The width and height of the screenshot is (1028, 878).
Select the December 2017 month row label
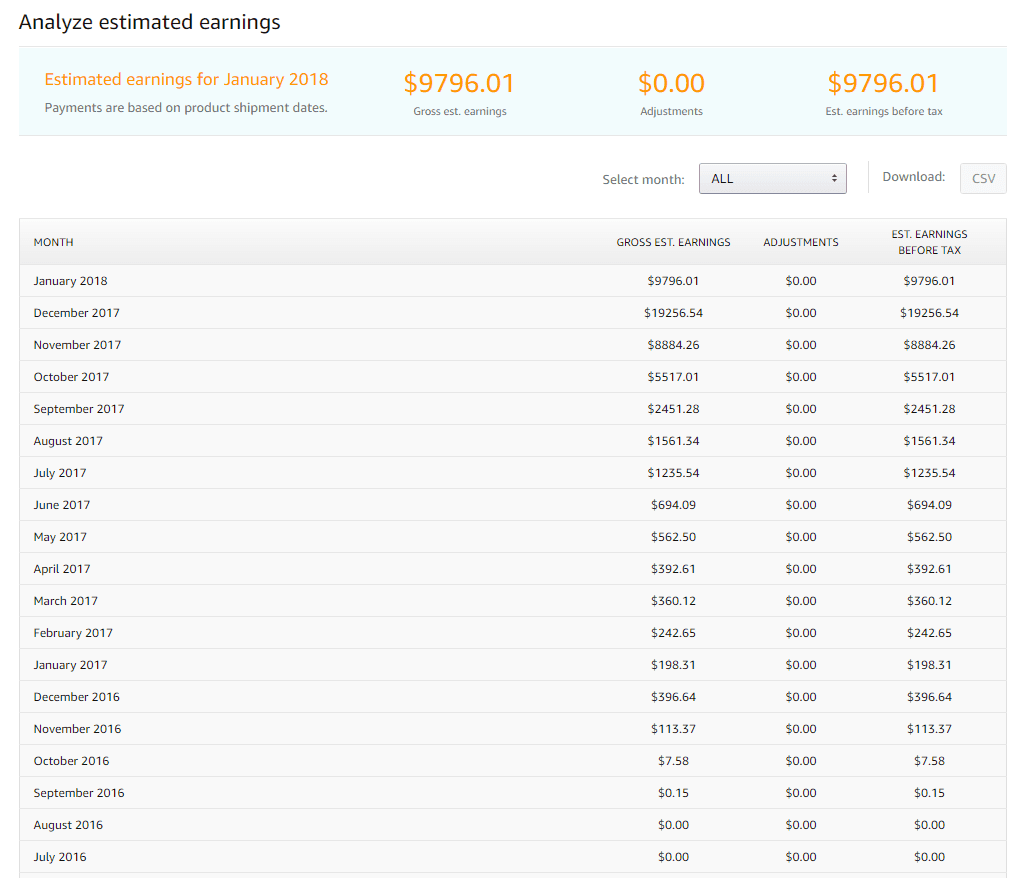click(77, 313)
